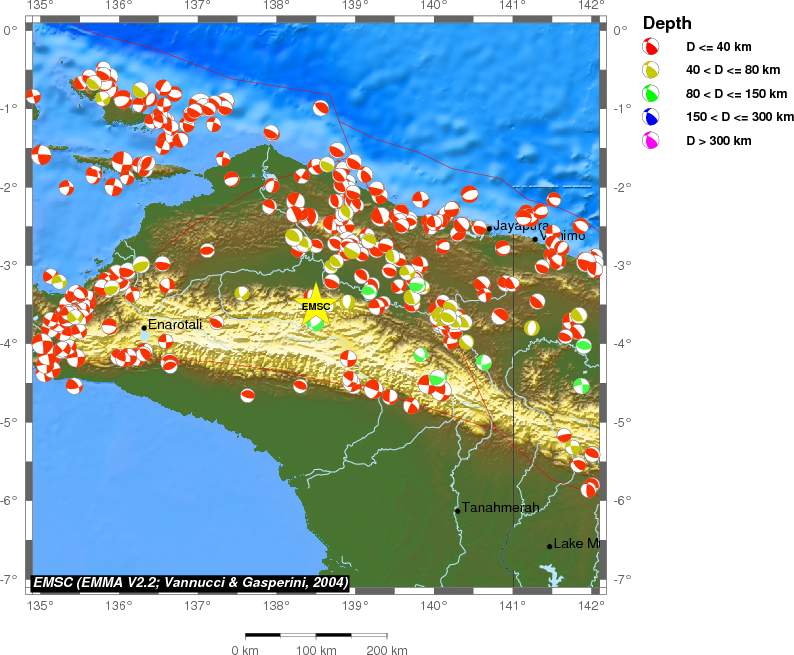Click the D > 300 km legend label

[x=719, y=141]
